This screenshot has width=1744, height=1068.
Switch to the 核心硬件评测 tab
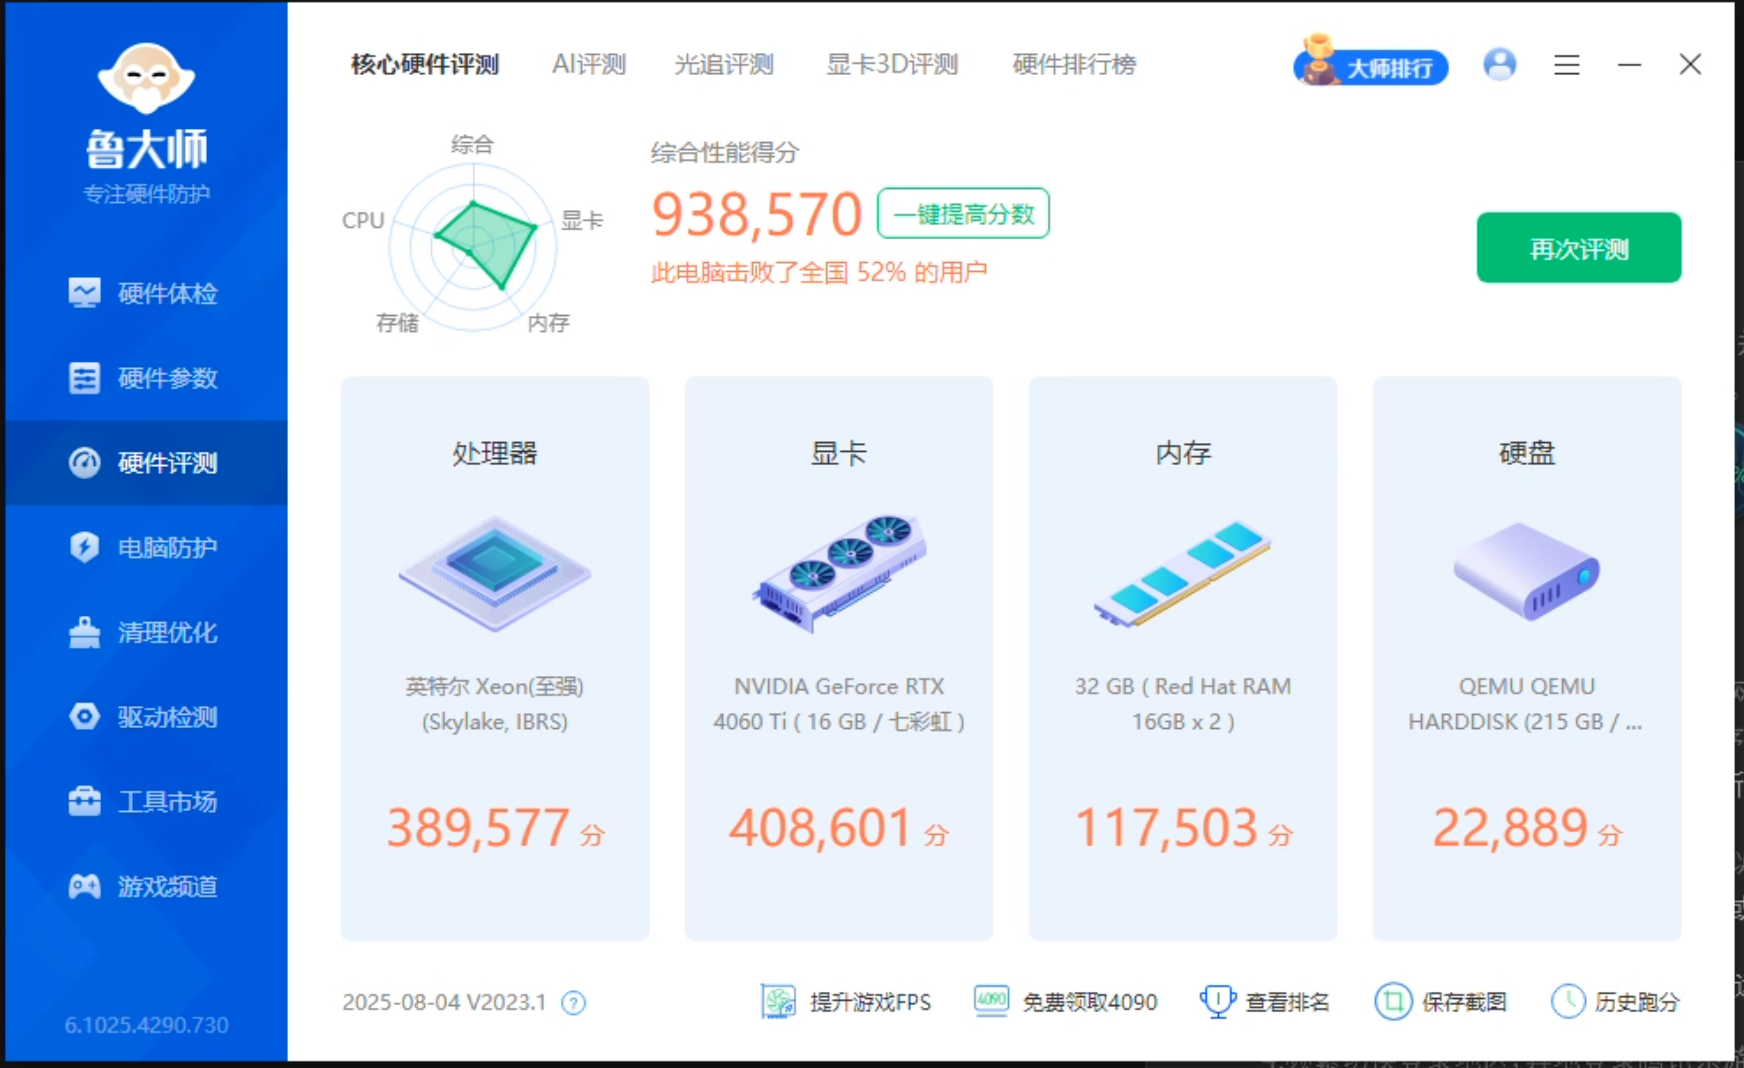pyautogui.click(x=425, y=65)
